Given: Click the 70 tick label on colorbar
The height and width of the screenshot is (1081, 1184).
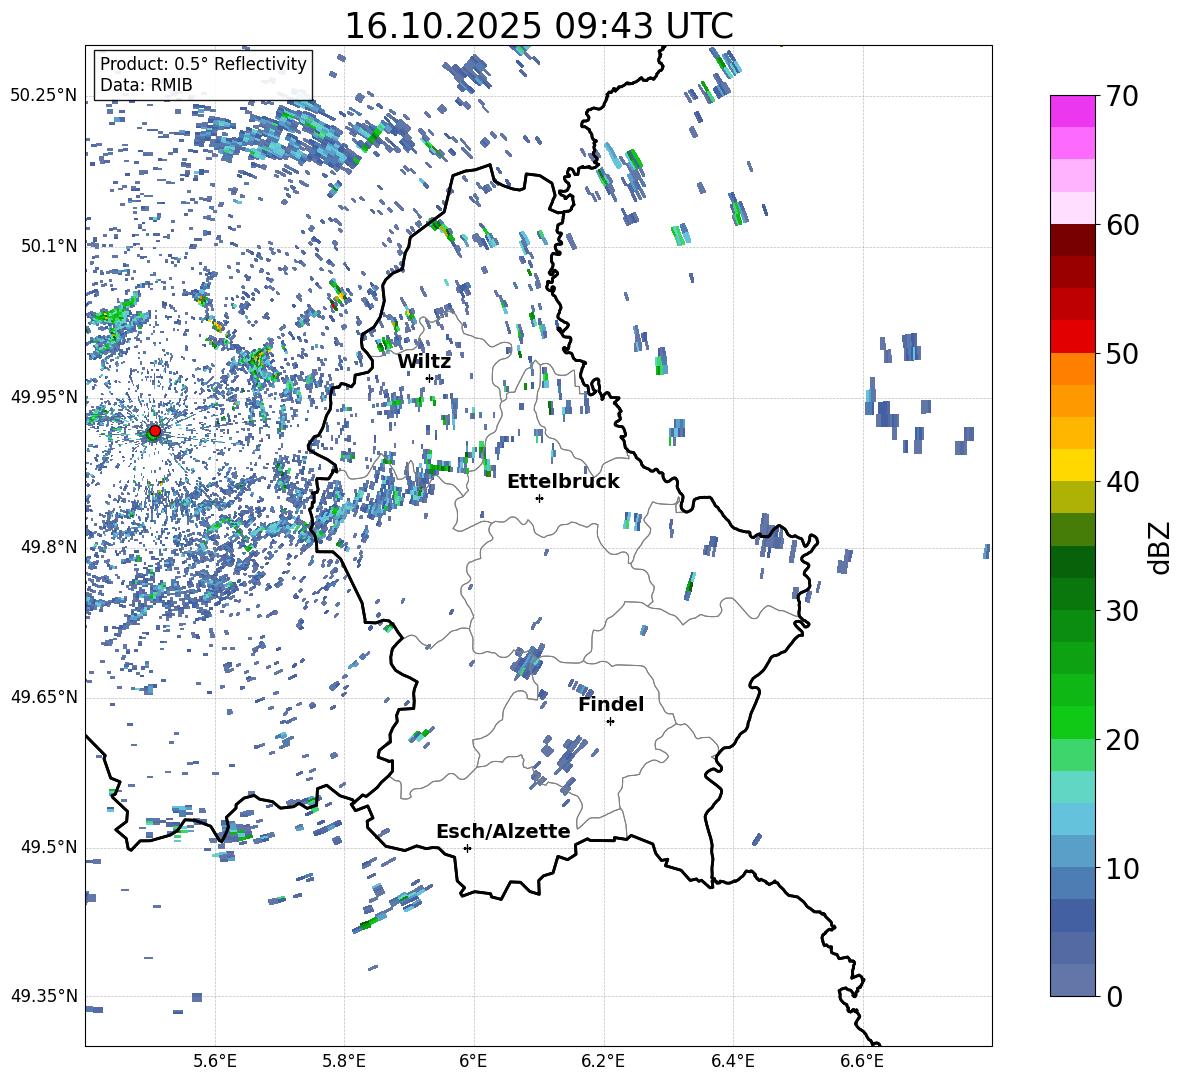Looking at the screenshot, I should point(1126,97).
